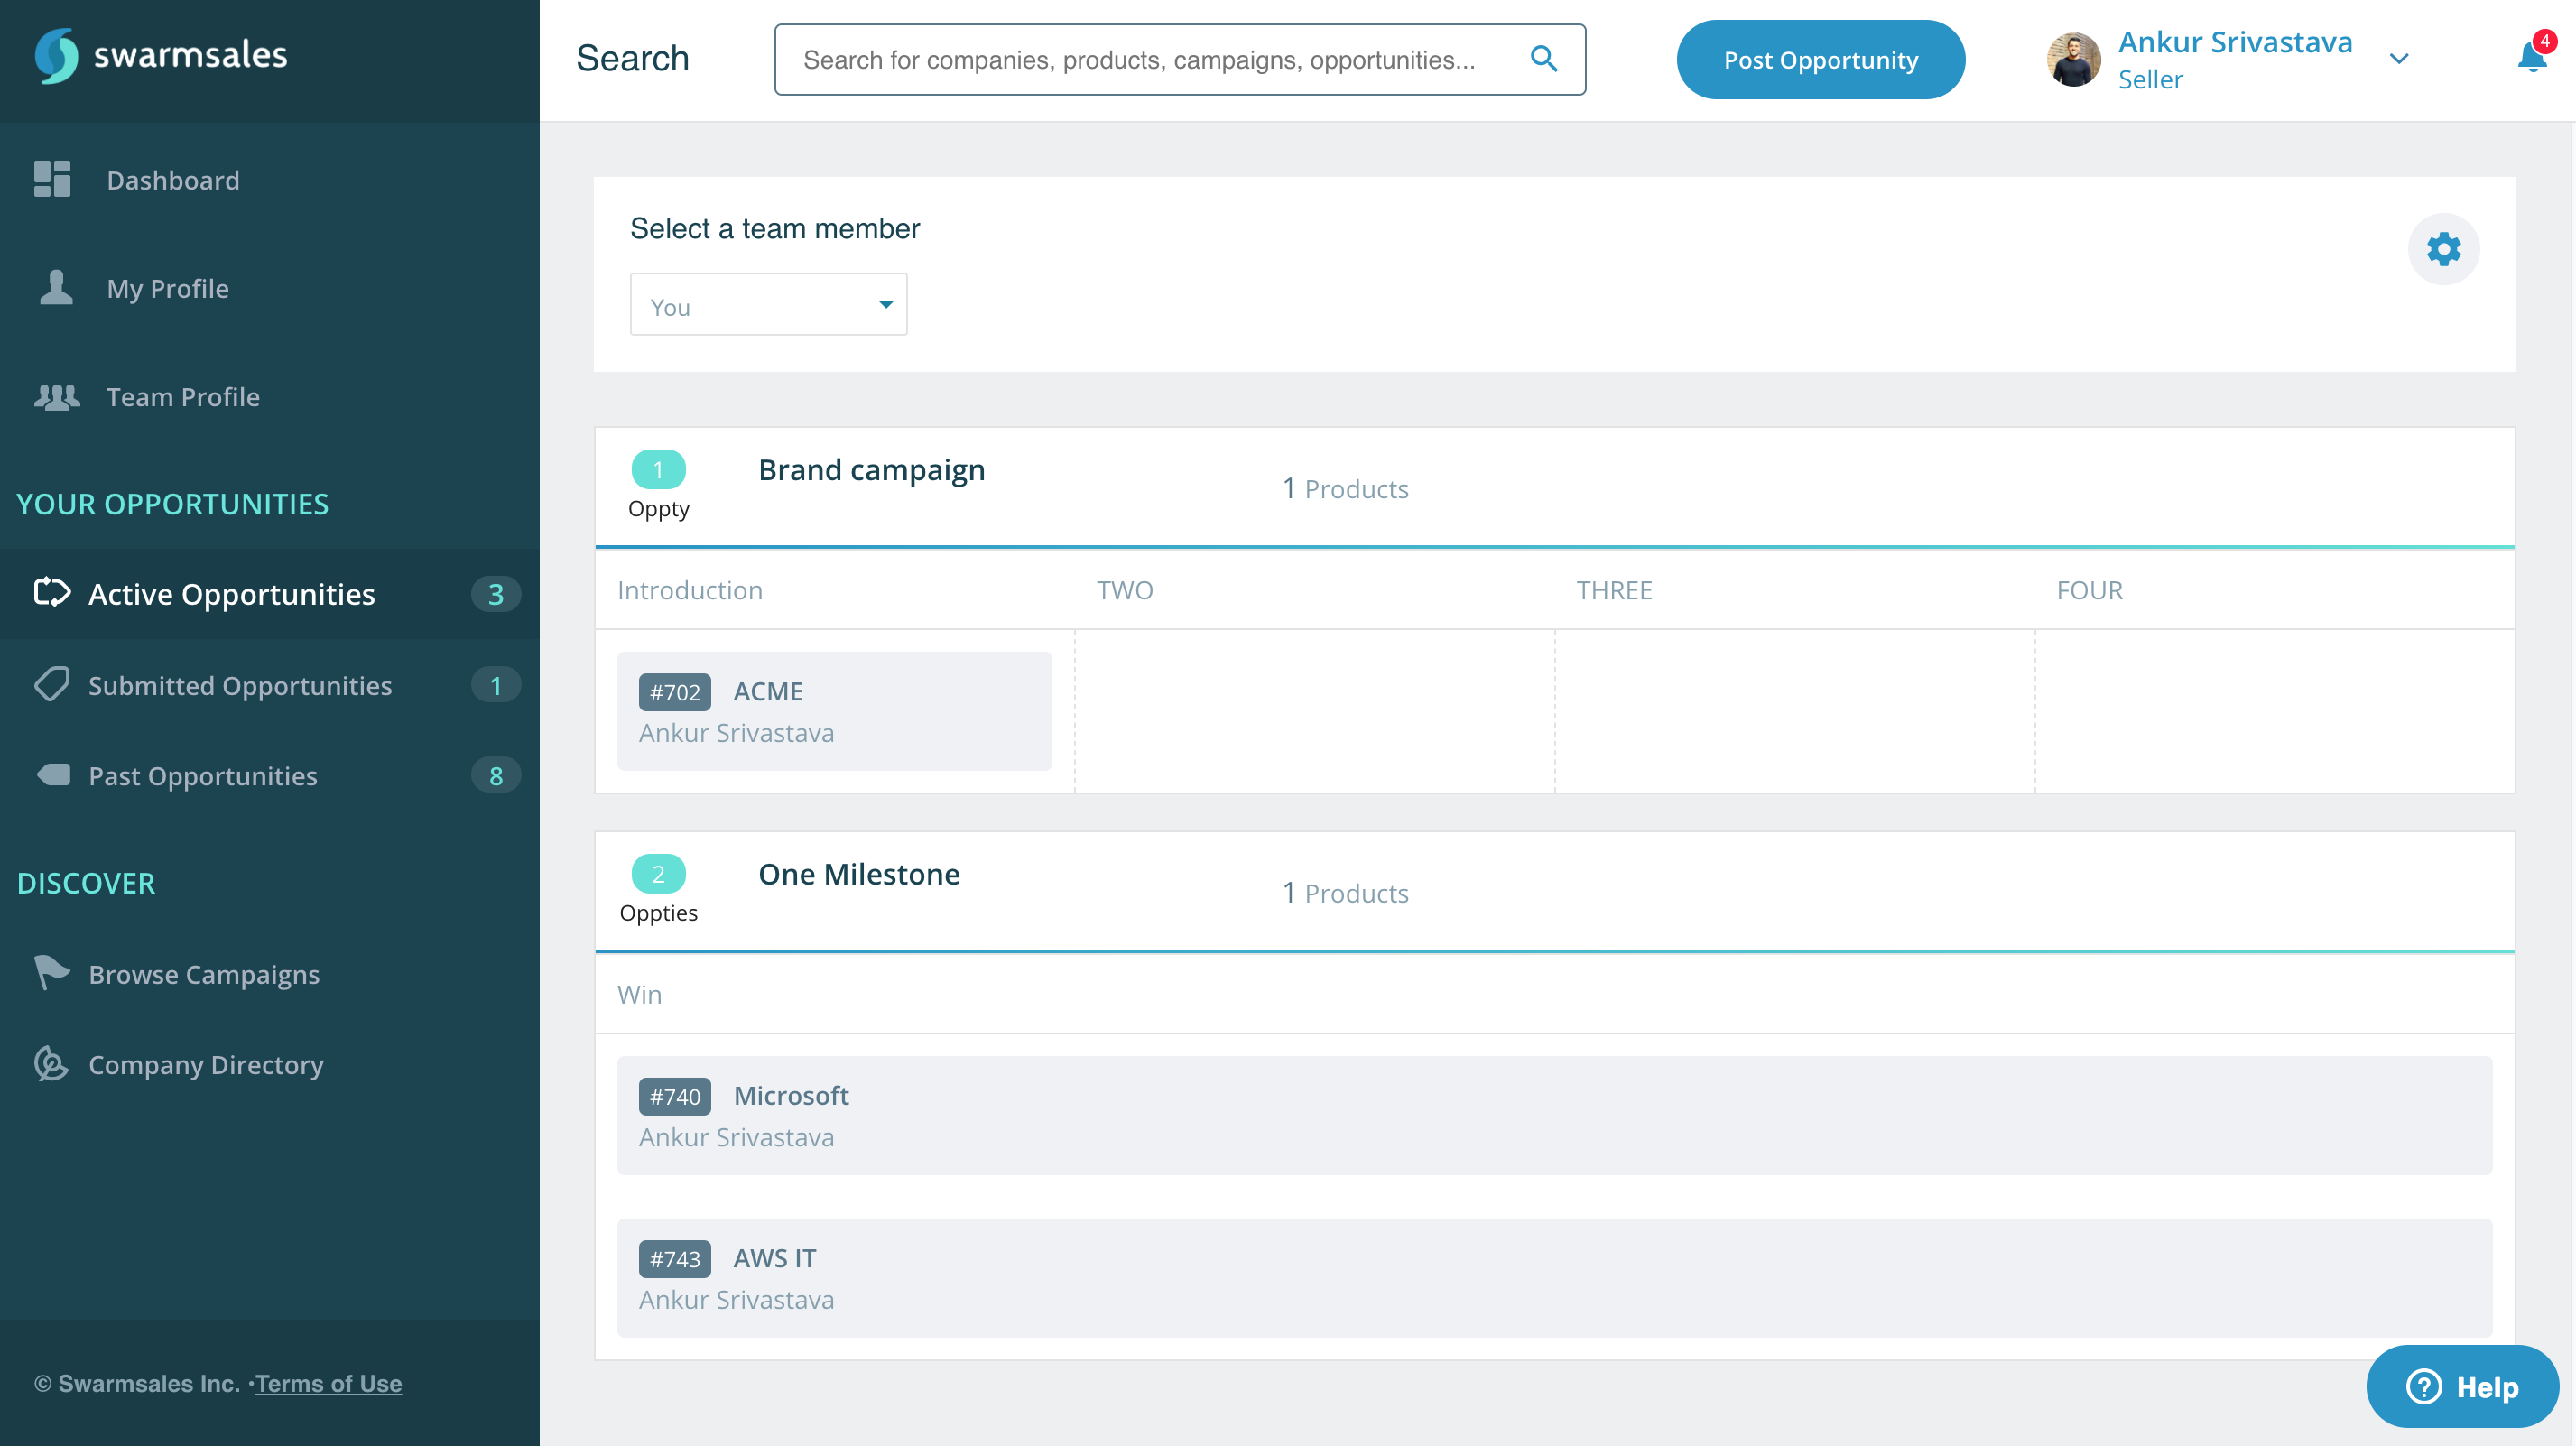Image resolution: width=2576 pixels, height=1446 pixels.
Task: Click the My Profile person icon
Action: (56, 288)
